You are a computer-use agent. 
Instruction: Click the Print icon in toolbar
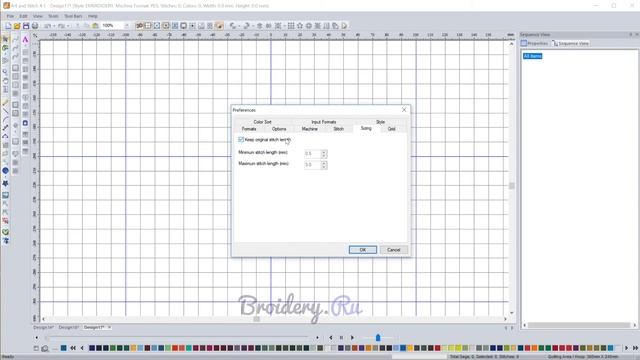click(35, 26)
